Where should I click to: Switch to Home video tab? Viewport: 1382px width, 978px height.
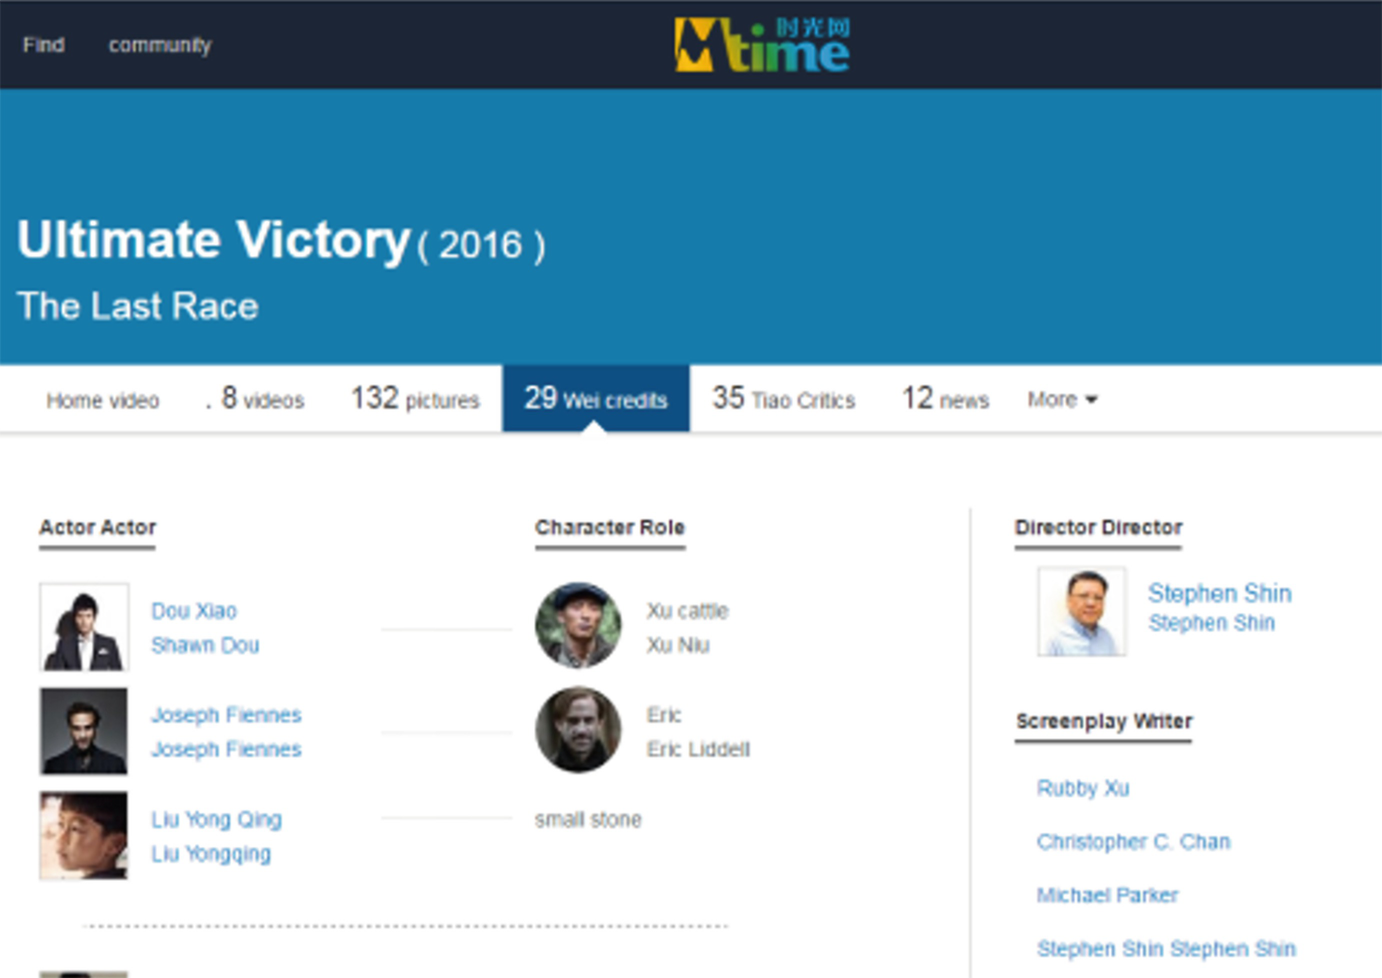[x=102, y=400]
